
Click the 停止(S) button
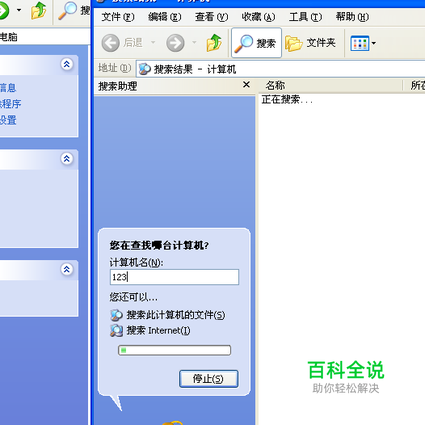click(x=209, y=379)
